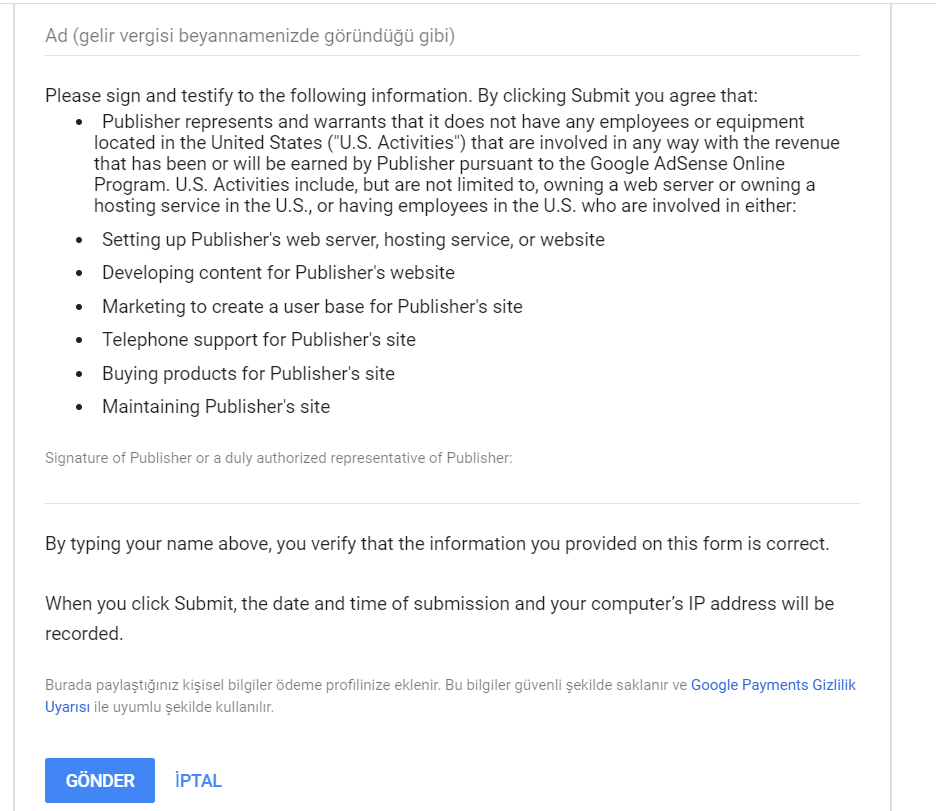Open the Google Payments Gizlilik link

(x=773, y=685)
